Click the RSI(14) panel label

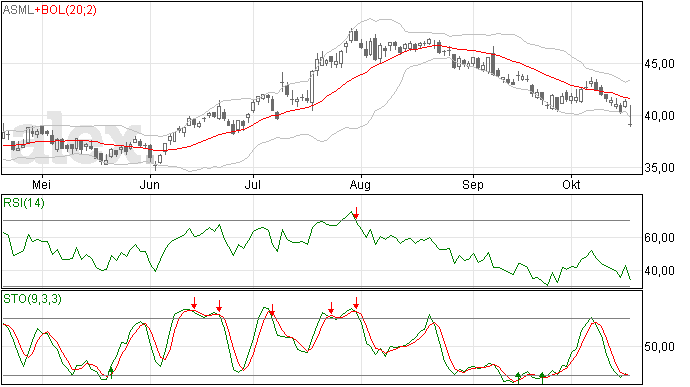click(24, 203)
